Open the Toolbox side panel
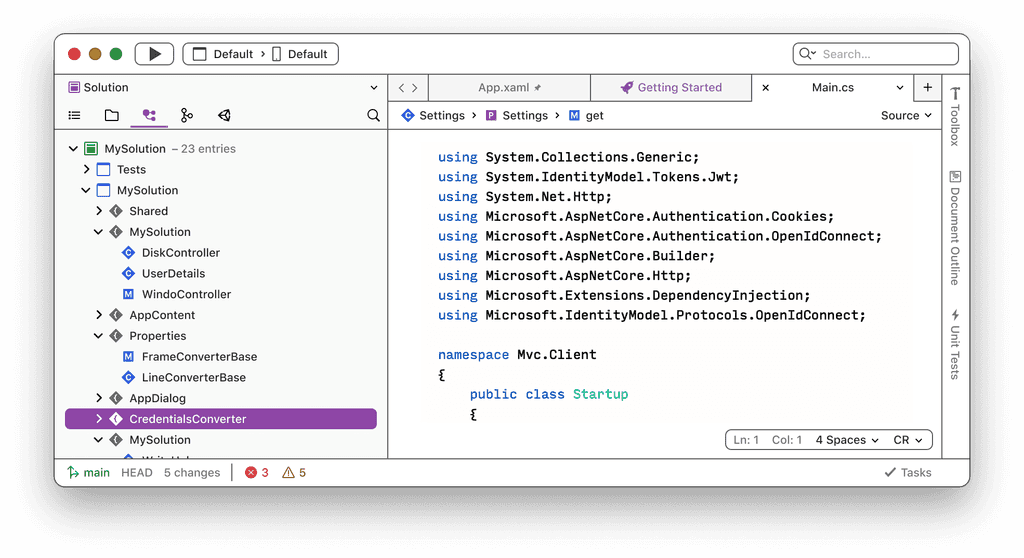Viewport: 1024px width, 558px height. (955, 116)
